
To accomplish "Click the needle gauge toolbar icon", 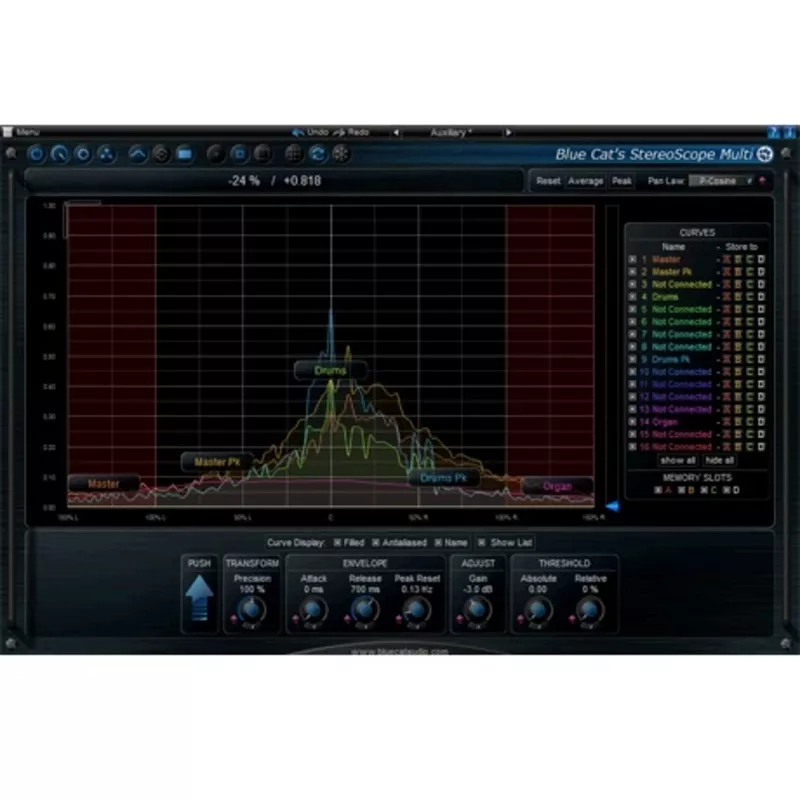I will pyautogui.click(x=60, y=154).
